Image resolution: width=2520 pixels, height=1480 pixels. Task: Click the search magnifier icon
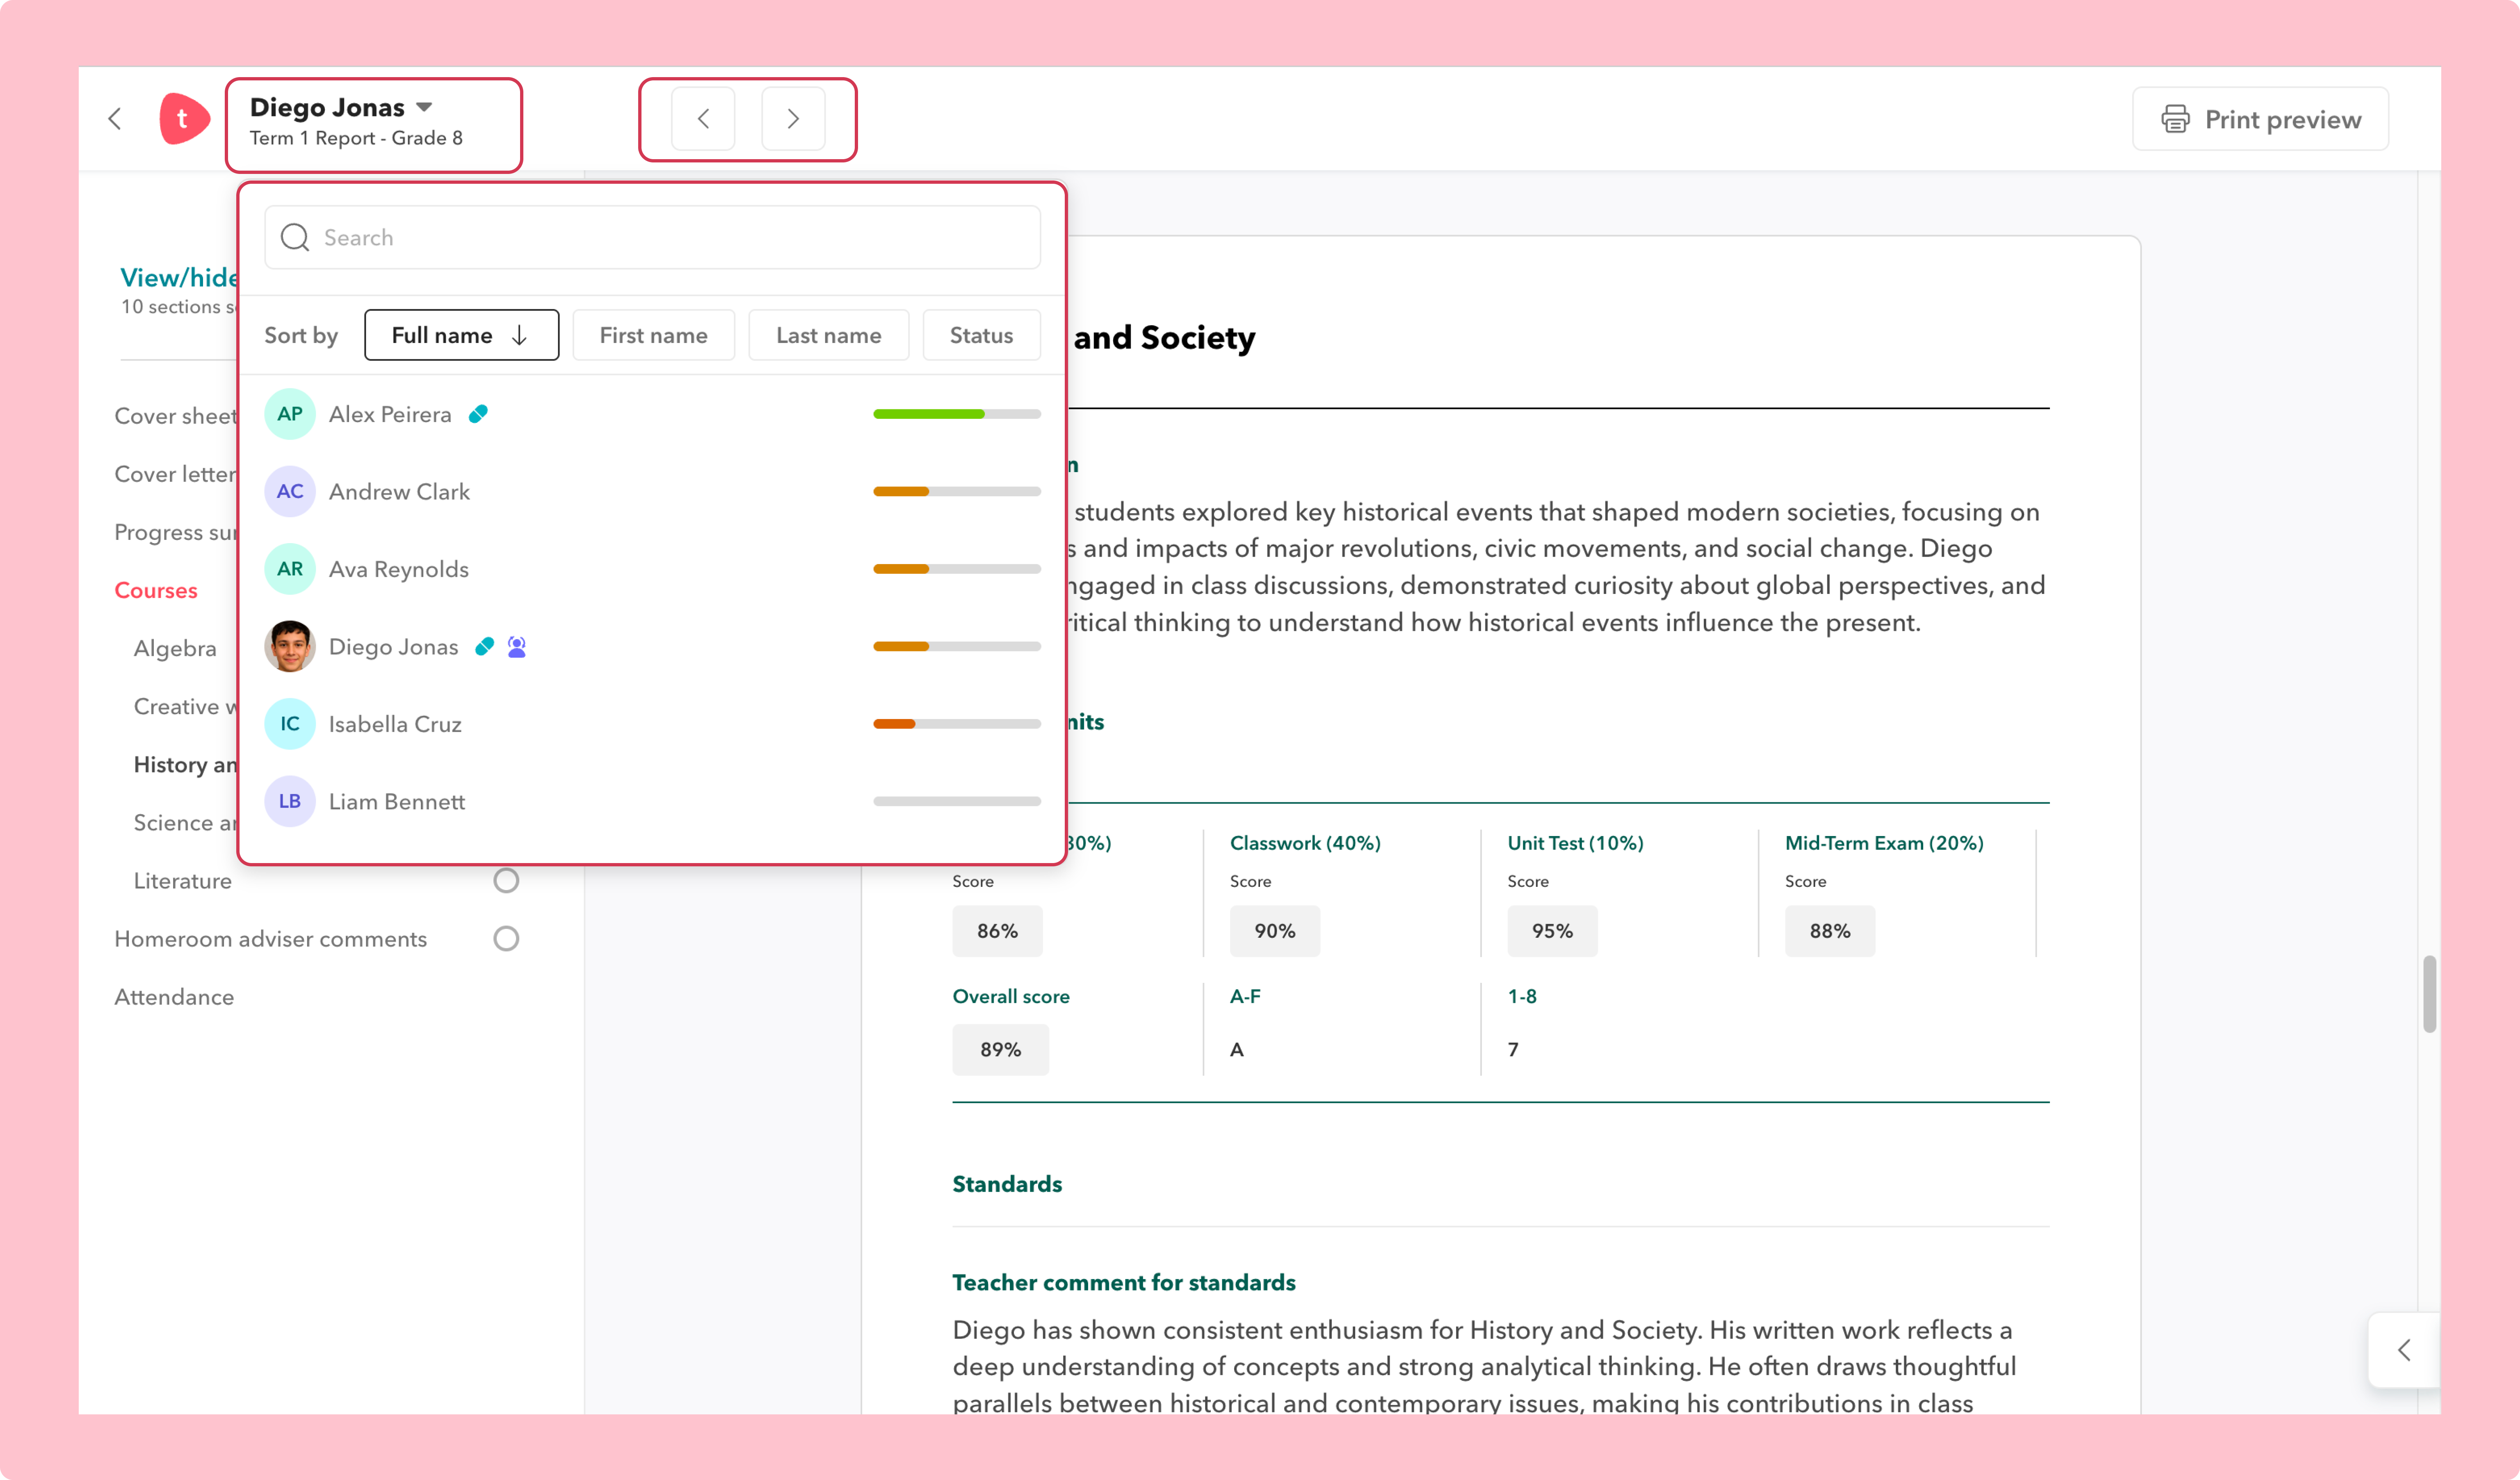pos(295,237)
